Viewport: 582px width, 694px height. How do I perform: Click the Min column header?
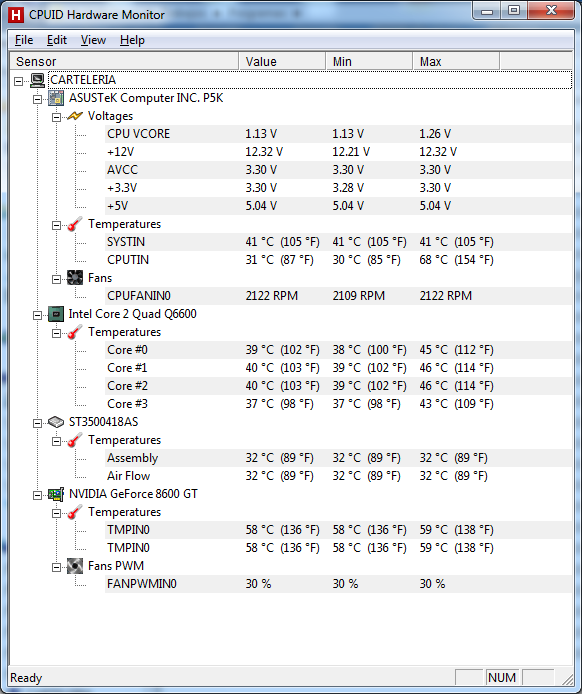(x=369, y=62)
